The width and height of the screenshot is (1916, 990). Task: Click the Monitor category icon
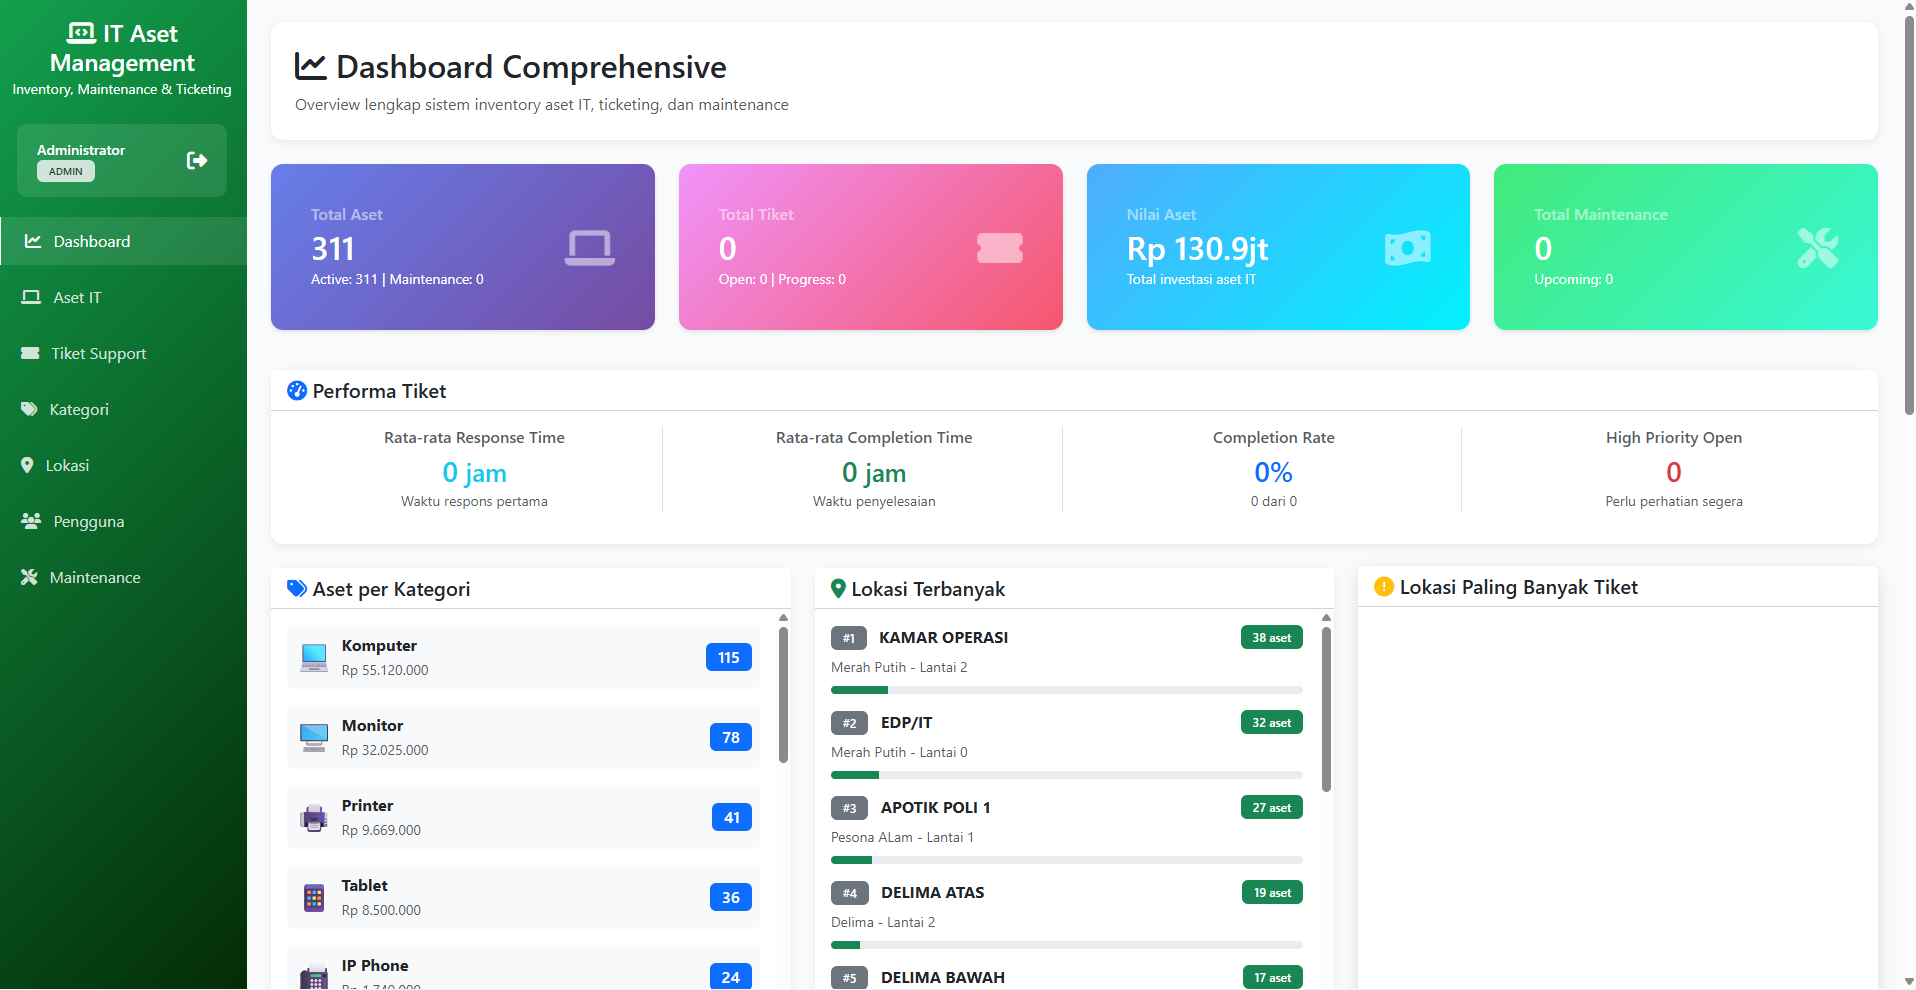click(x=314, y=737)
